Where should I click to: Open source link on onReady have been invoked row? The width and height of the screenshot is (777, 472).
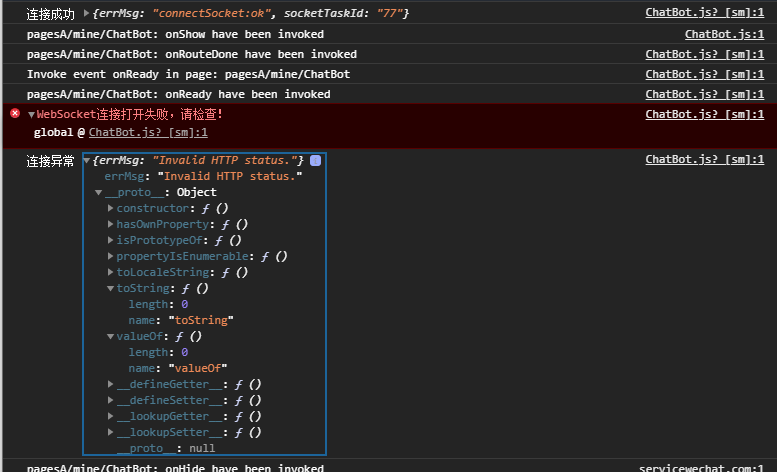[704, 94]
